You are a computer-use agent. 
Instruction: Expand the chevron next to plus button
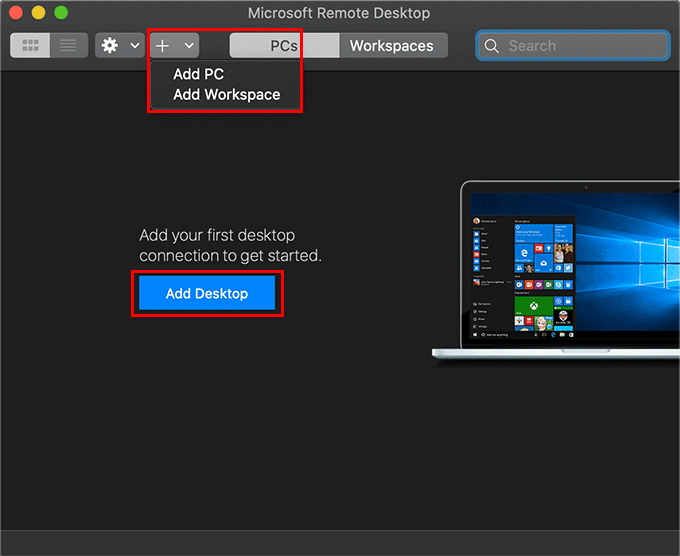tap(189, 46)
